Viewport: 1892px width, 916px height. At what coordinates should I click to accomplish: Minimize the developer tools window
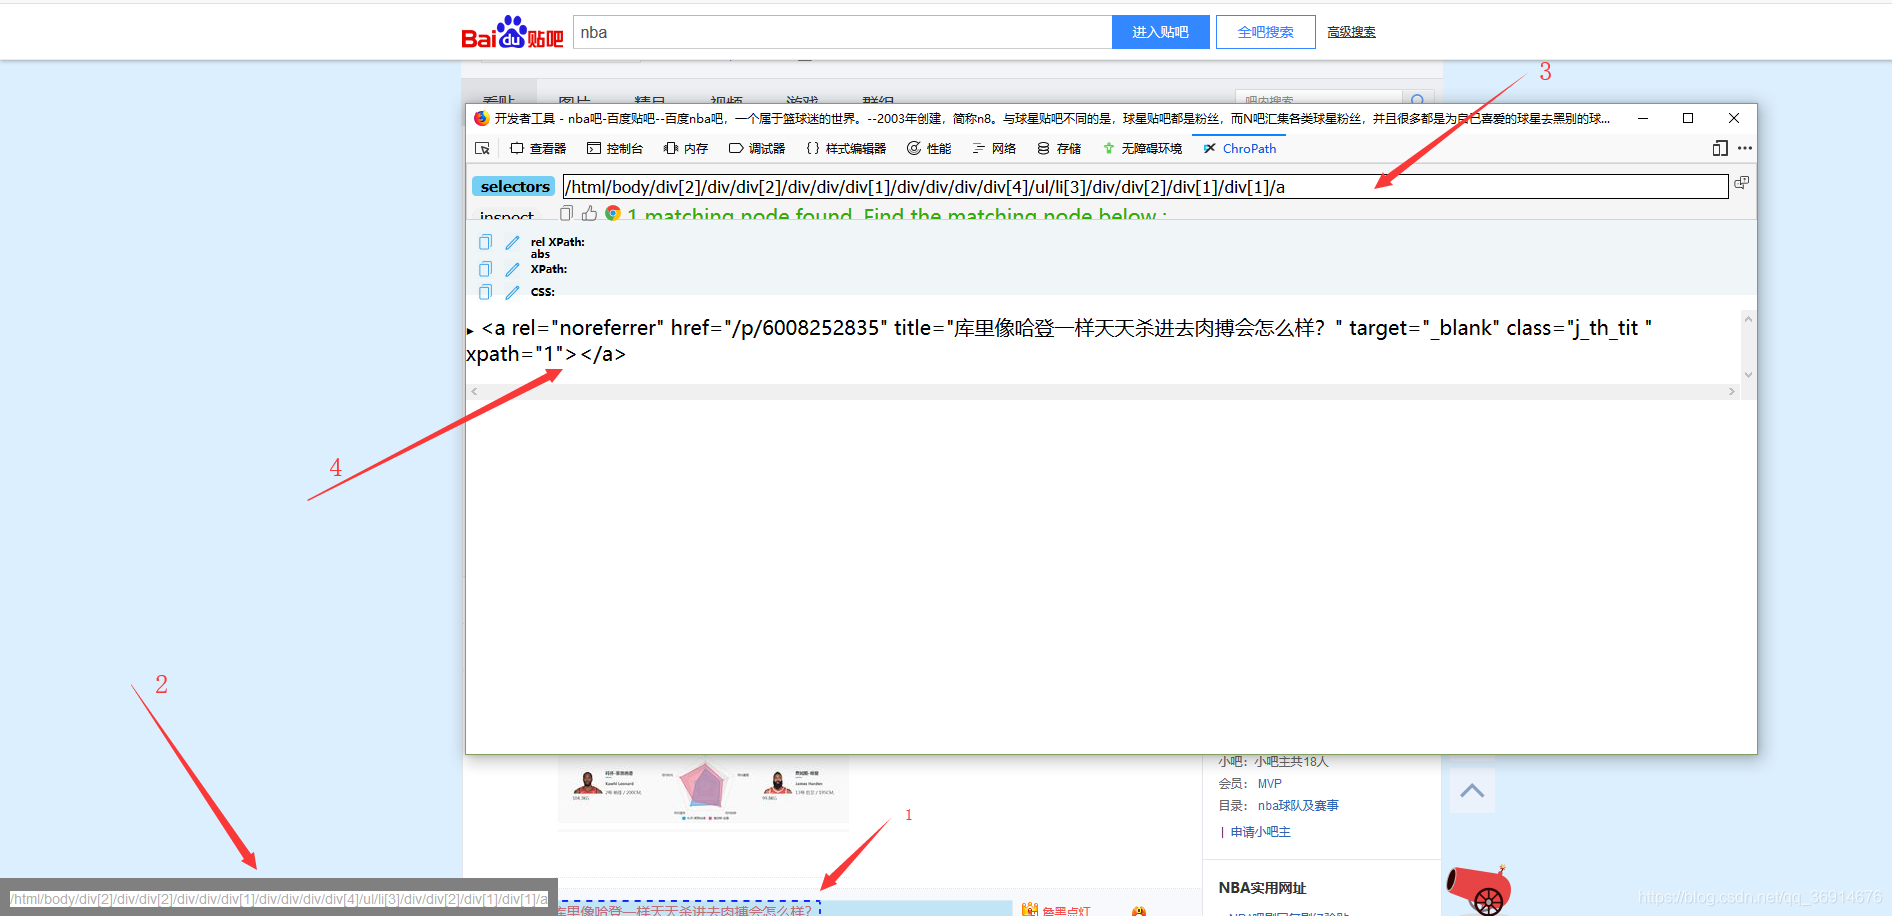pos(1642,118)
